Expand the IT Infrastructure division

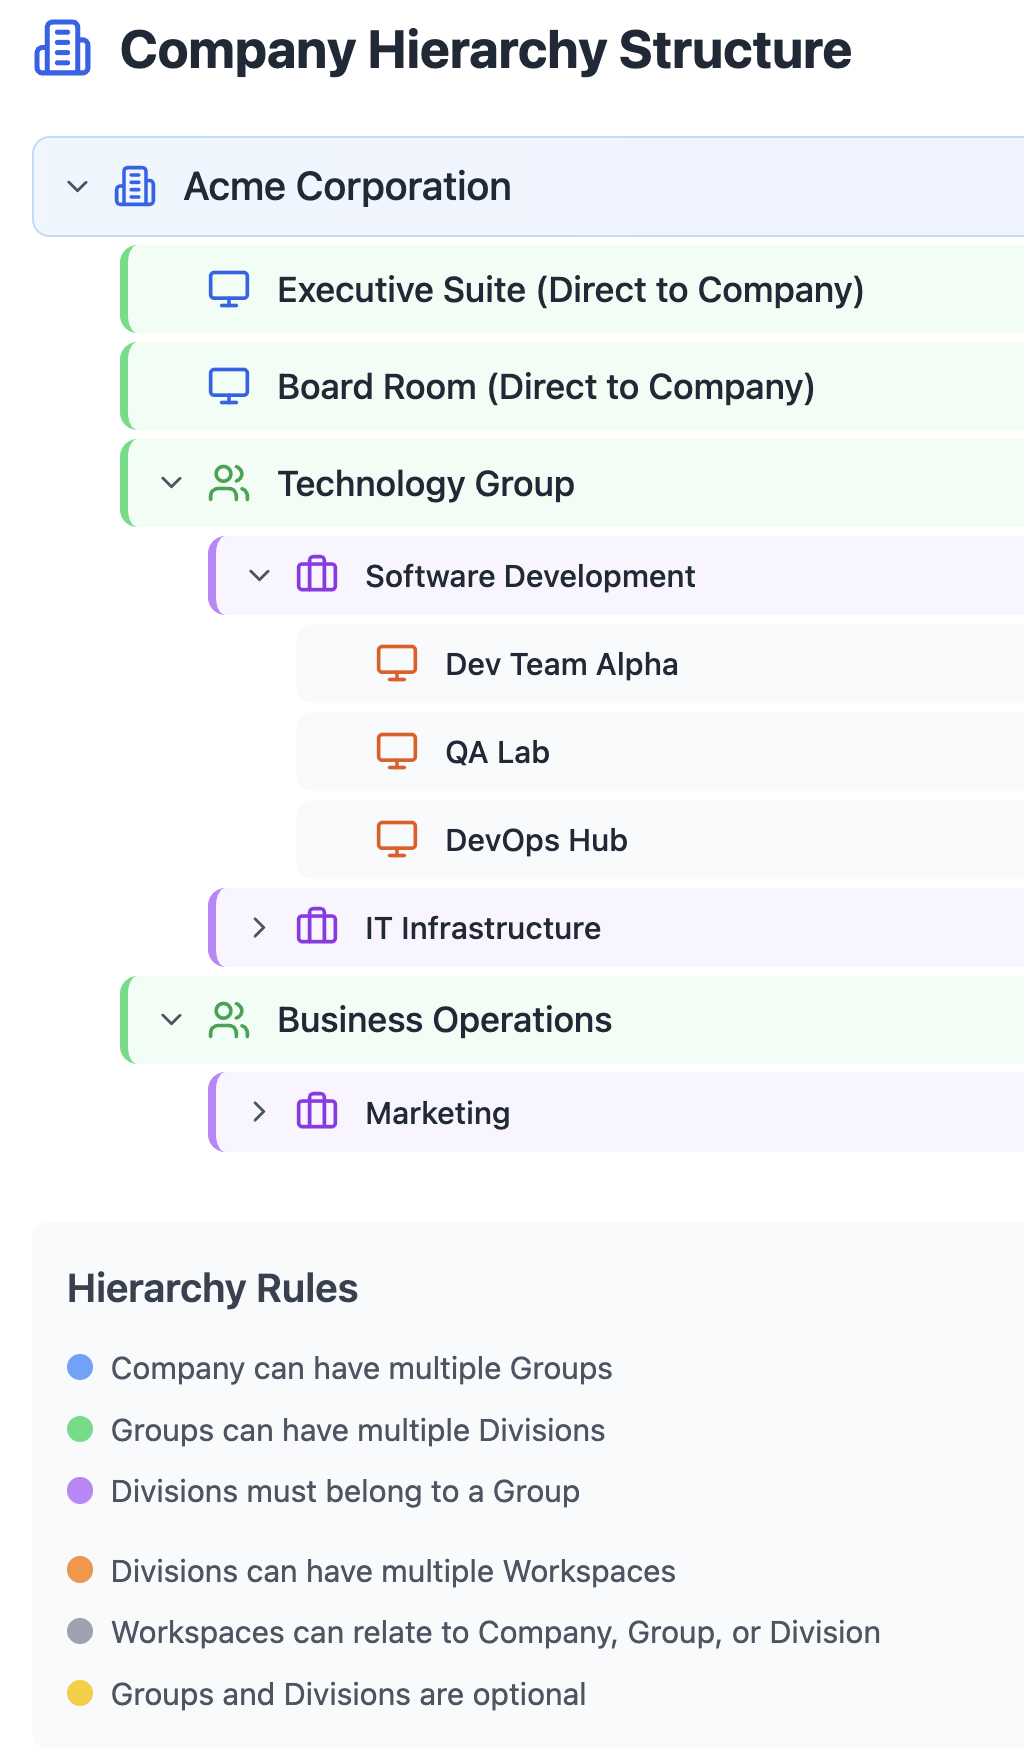point(260,927)
